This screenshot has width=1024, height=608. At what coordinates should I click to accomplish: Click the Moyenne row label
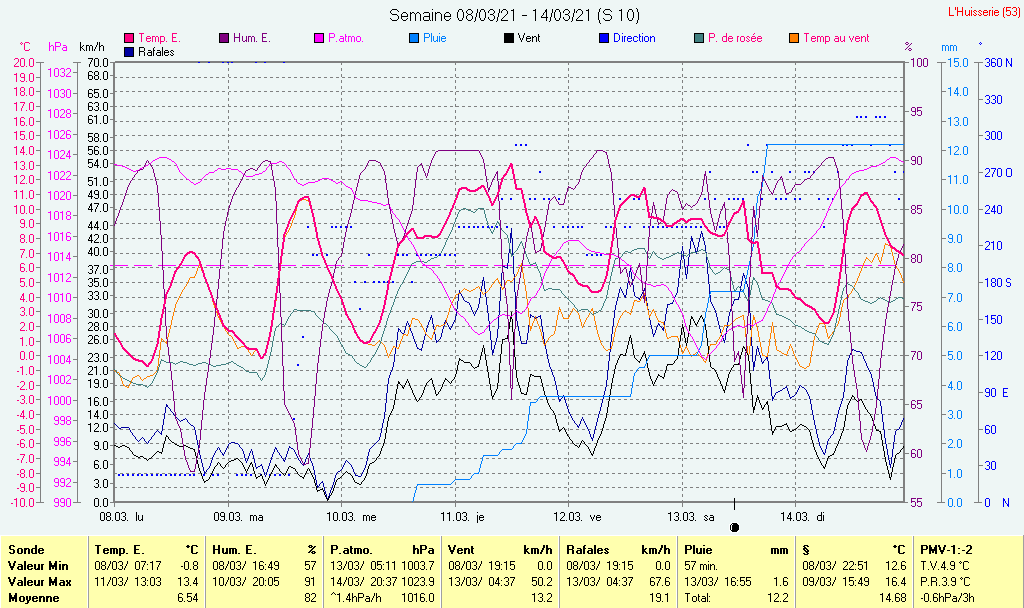pyautogui.click(x=33, y=598)
